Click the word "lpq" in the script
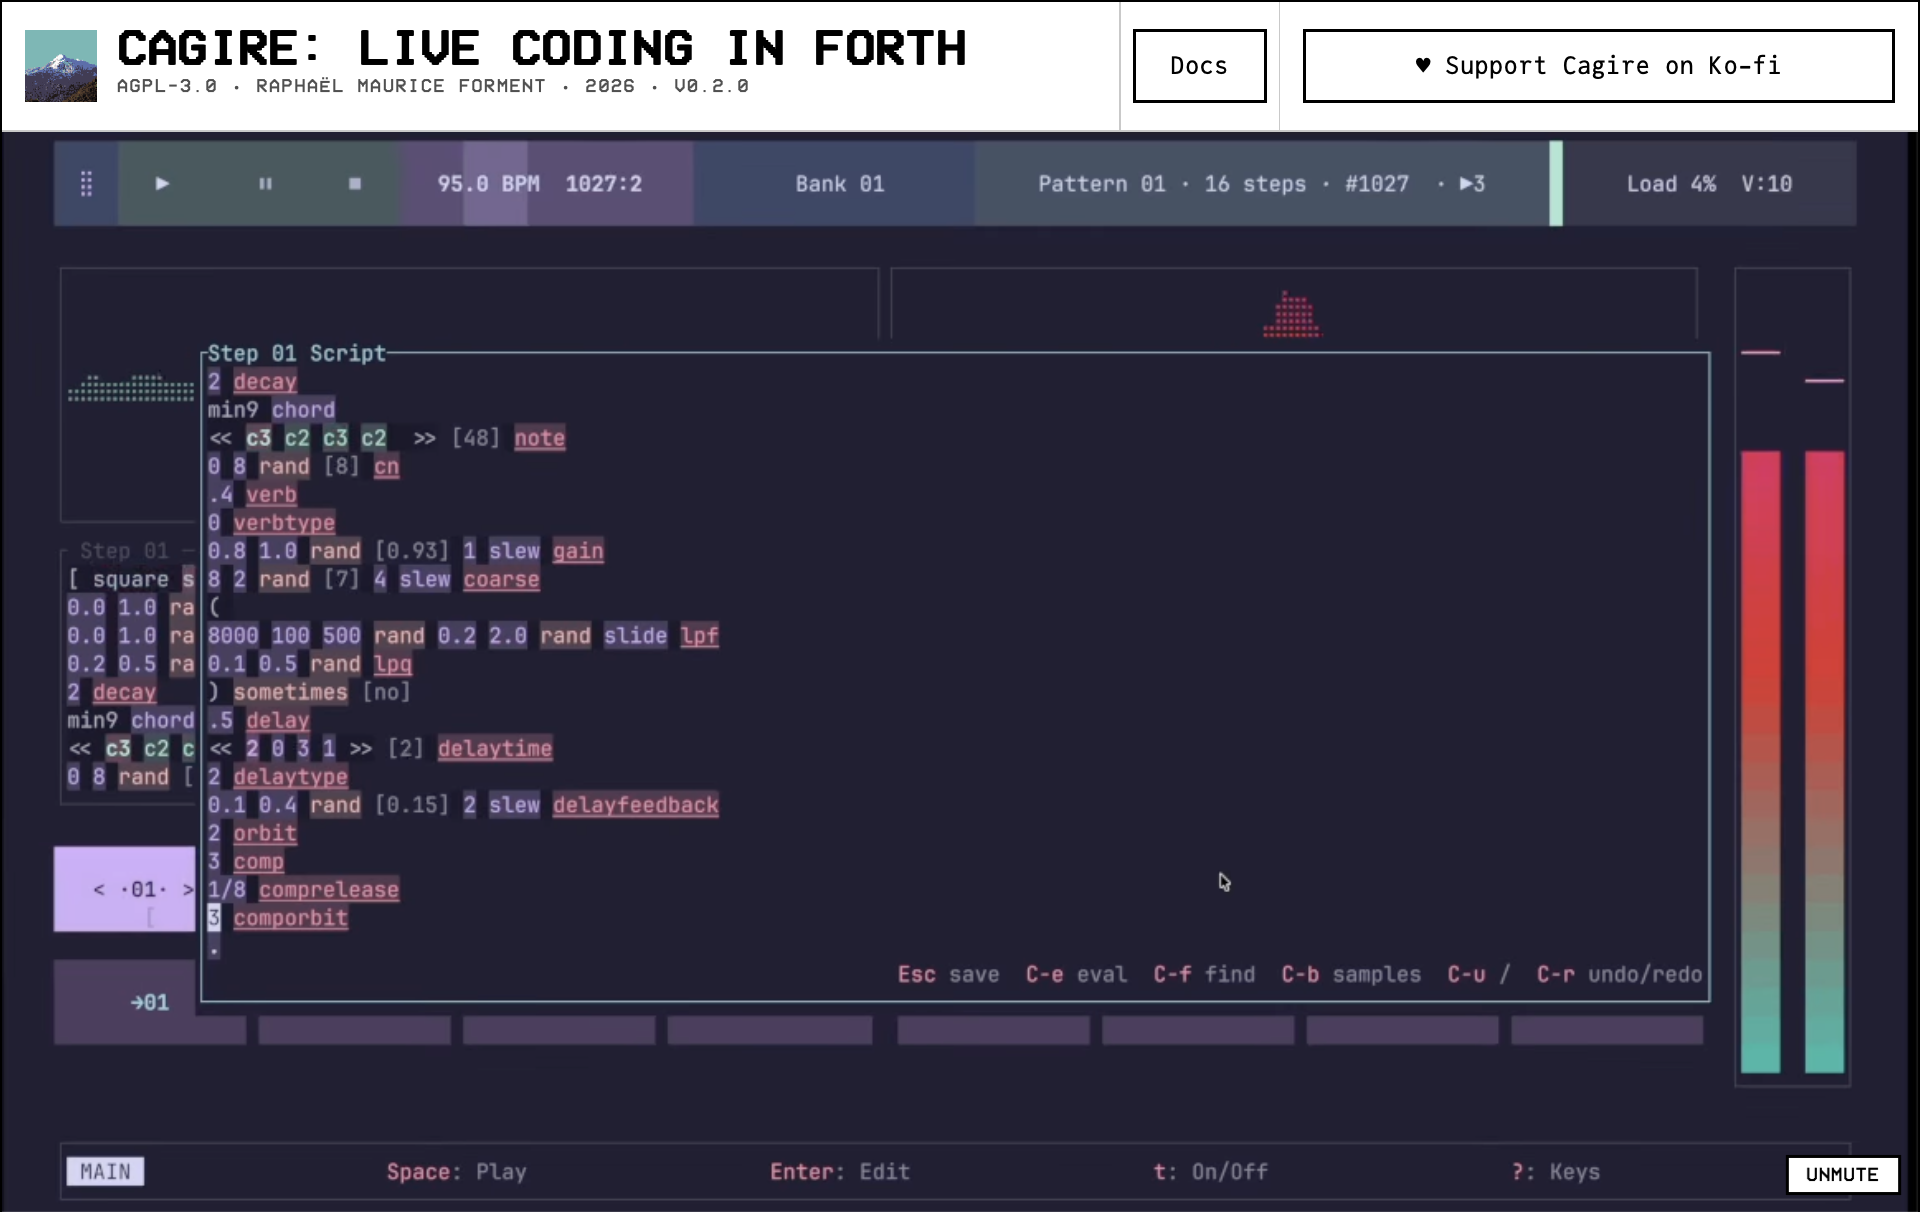The height and width of the screenshot is (1212, 1924). pos(393,664)
